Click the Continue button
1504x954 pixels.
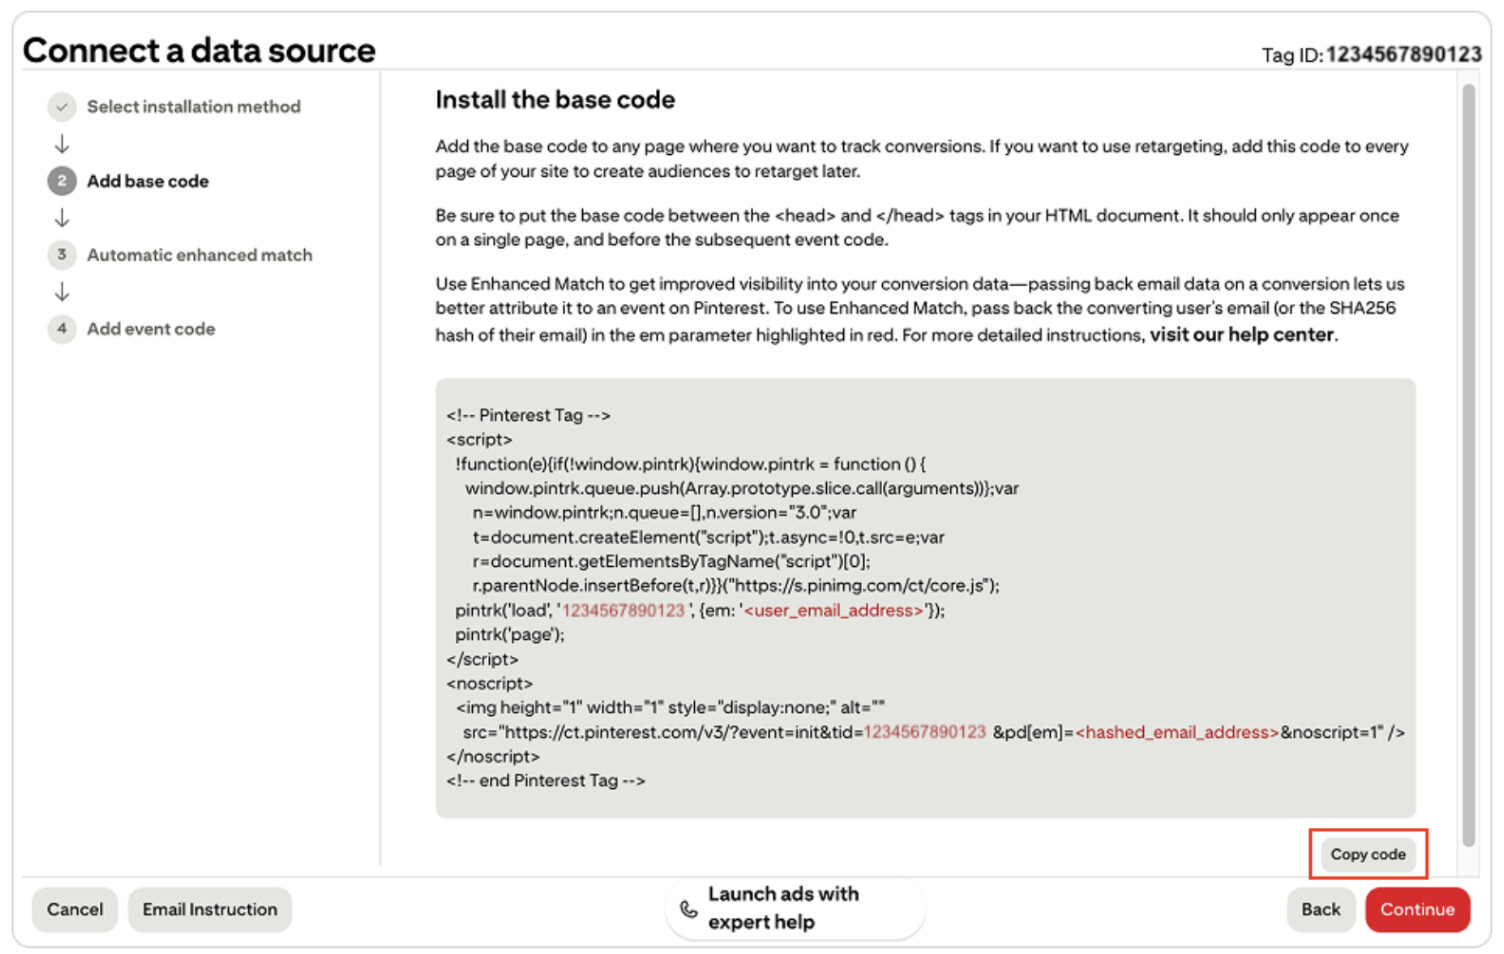coord(1417,909)
